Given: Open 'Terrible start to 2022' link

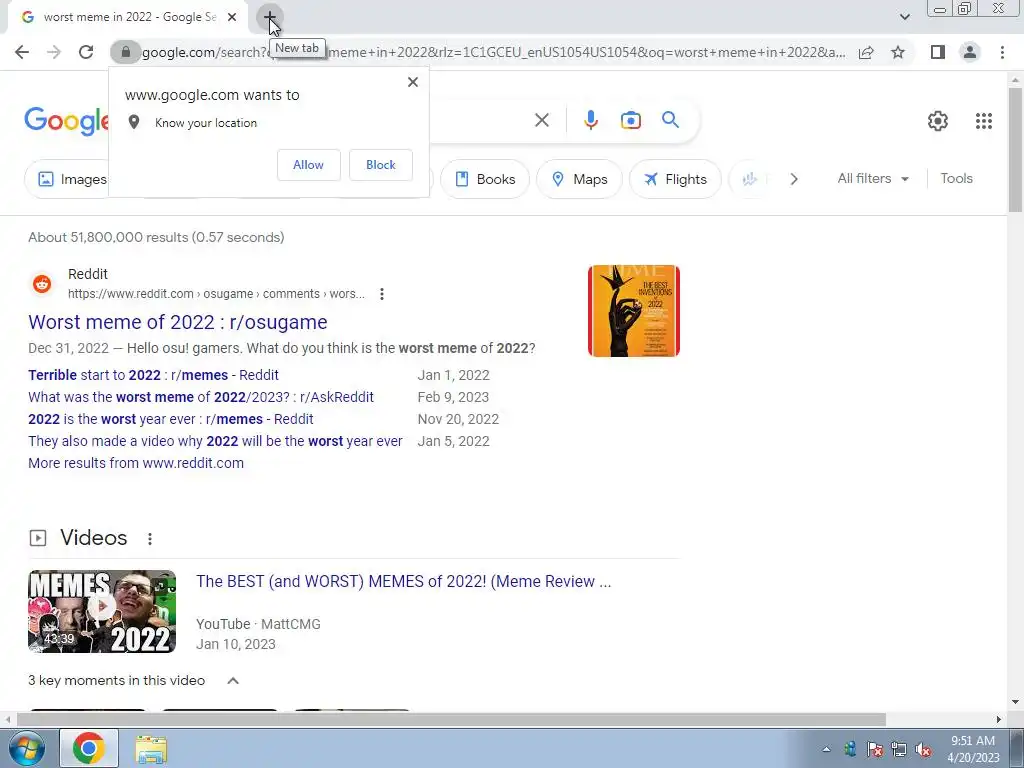Looking at the screenshot, I should click(x=153, y=375).
